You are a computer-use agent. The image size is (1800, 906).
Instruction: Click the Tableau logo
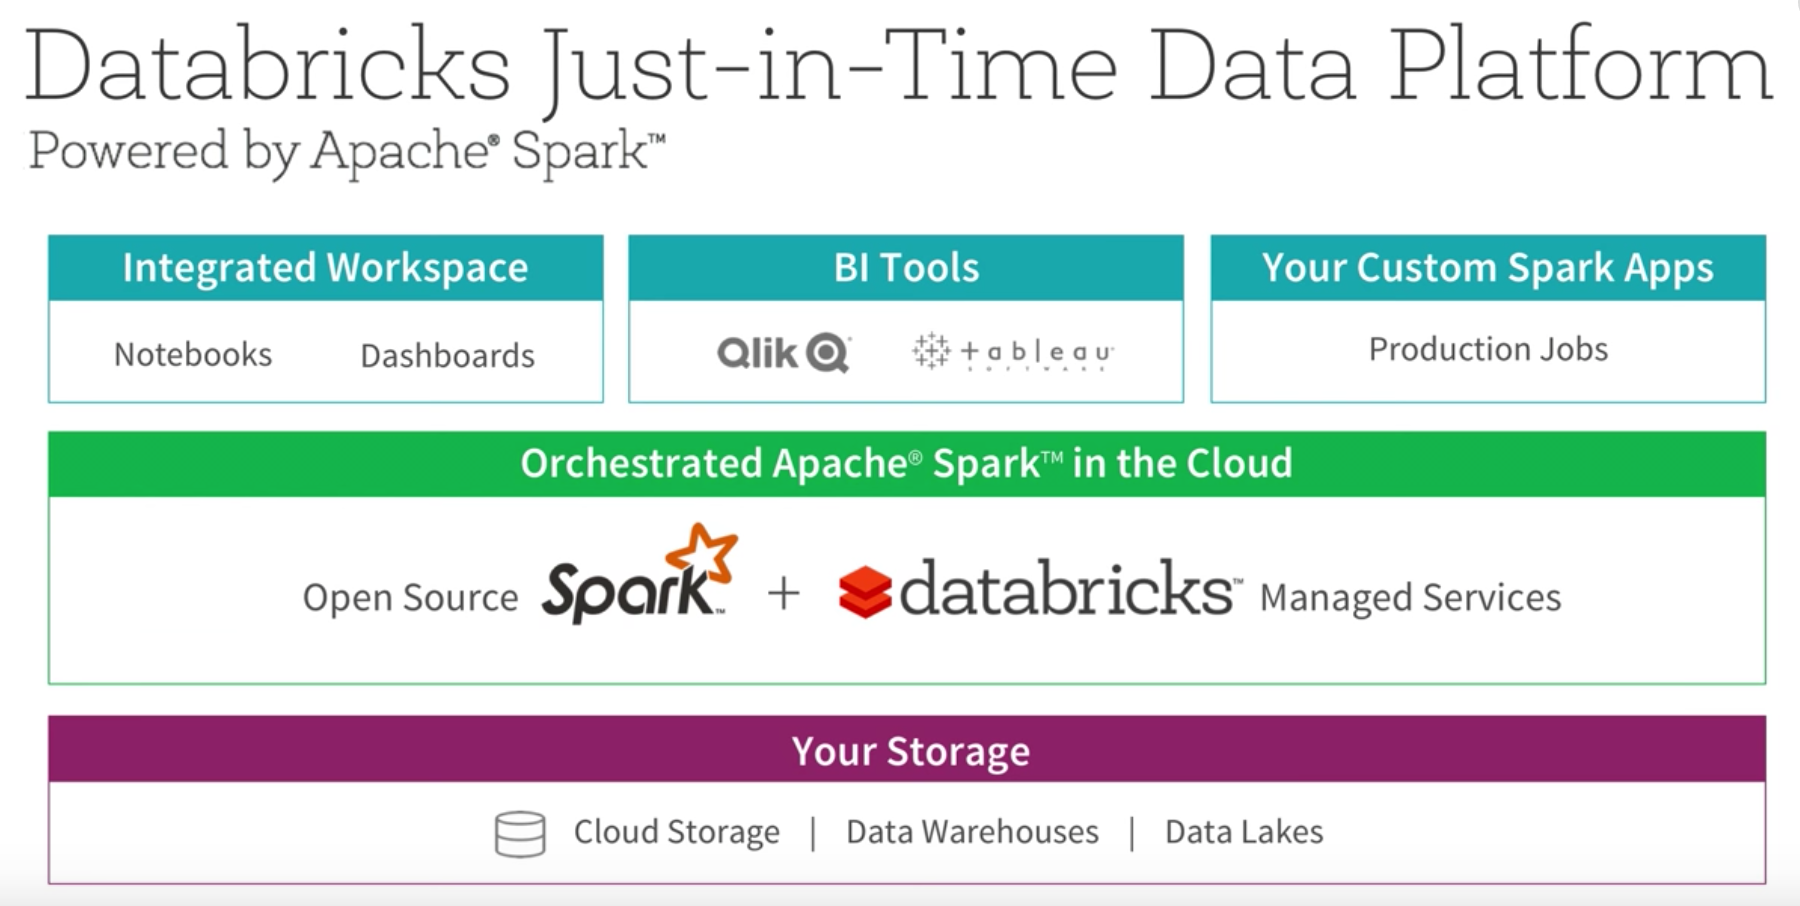(1012, 352)
